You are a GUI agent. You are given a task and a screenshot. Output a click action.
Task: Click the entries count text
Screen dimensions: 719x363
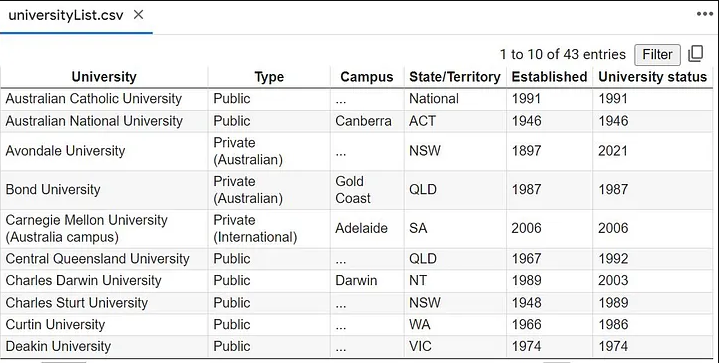point(563,55)
